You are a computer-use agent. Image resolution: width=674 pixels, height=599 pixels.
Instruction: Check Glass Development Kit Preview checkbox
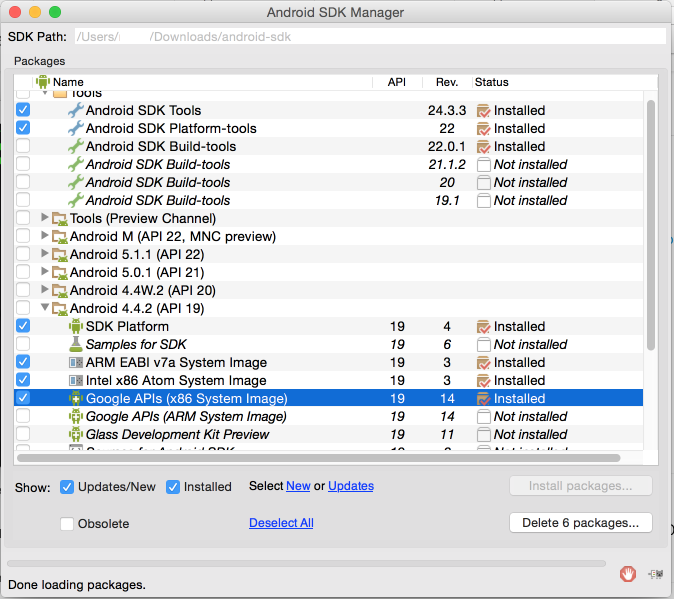point(23,434)
